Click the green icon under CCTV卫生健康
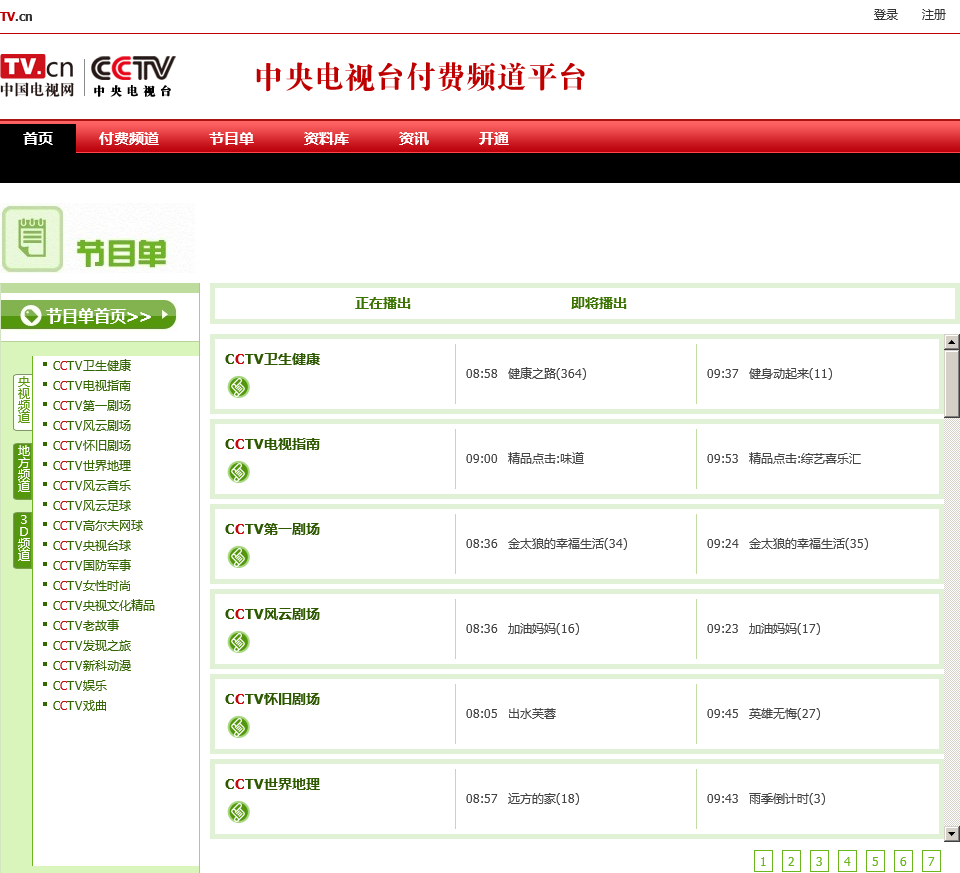This screenshot has height=873, width=960. 238,387
